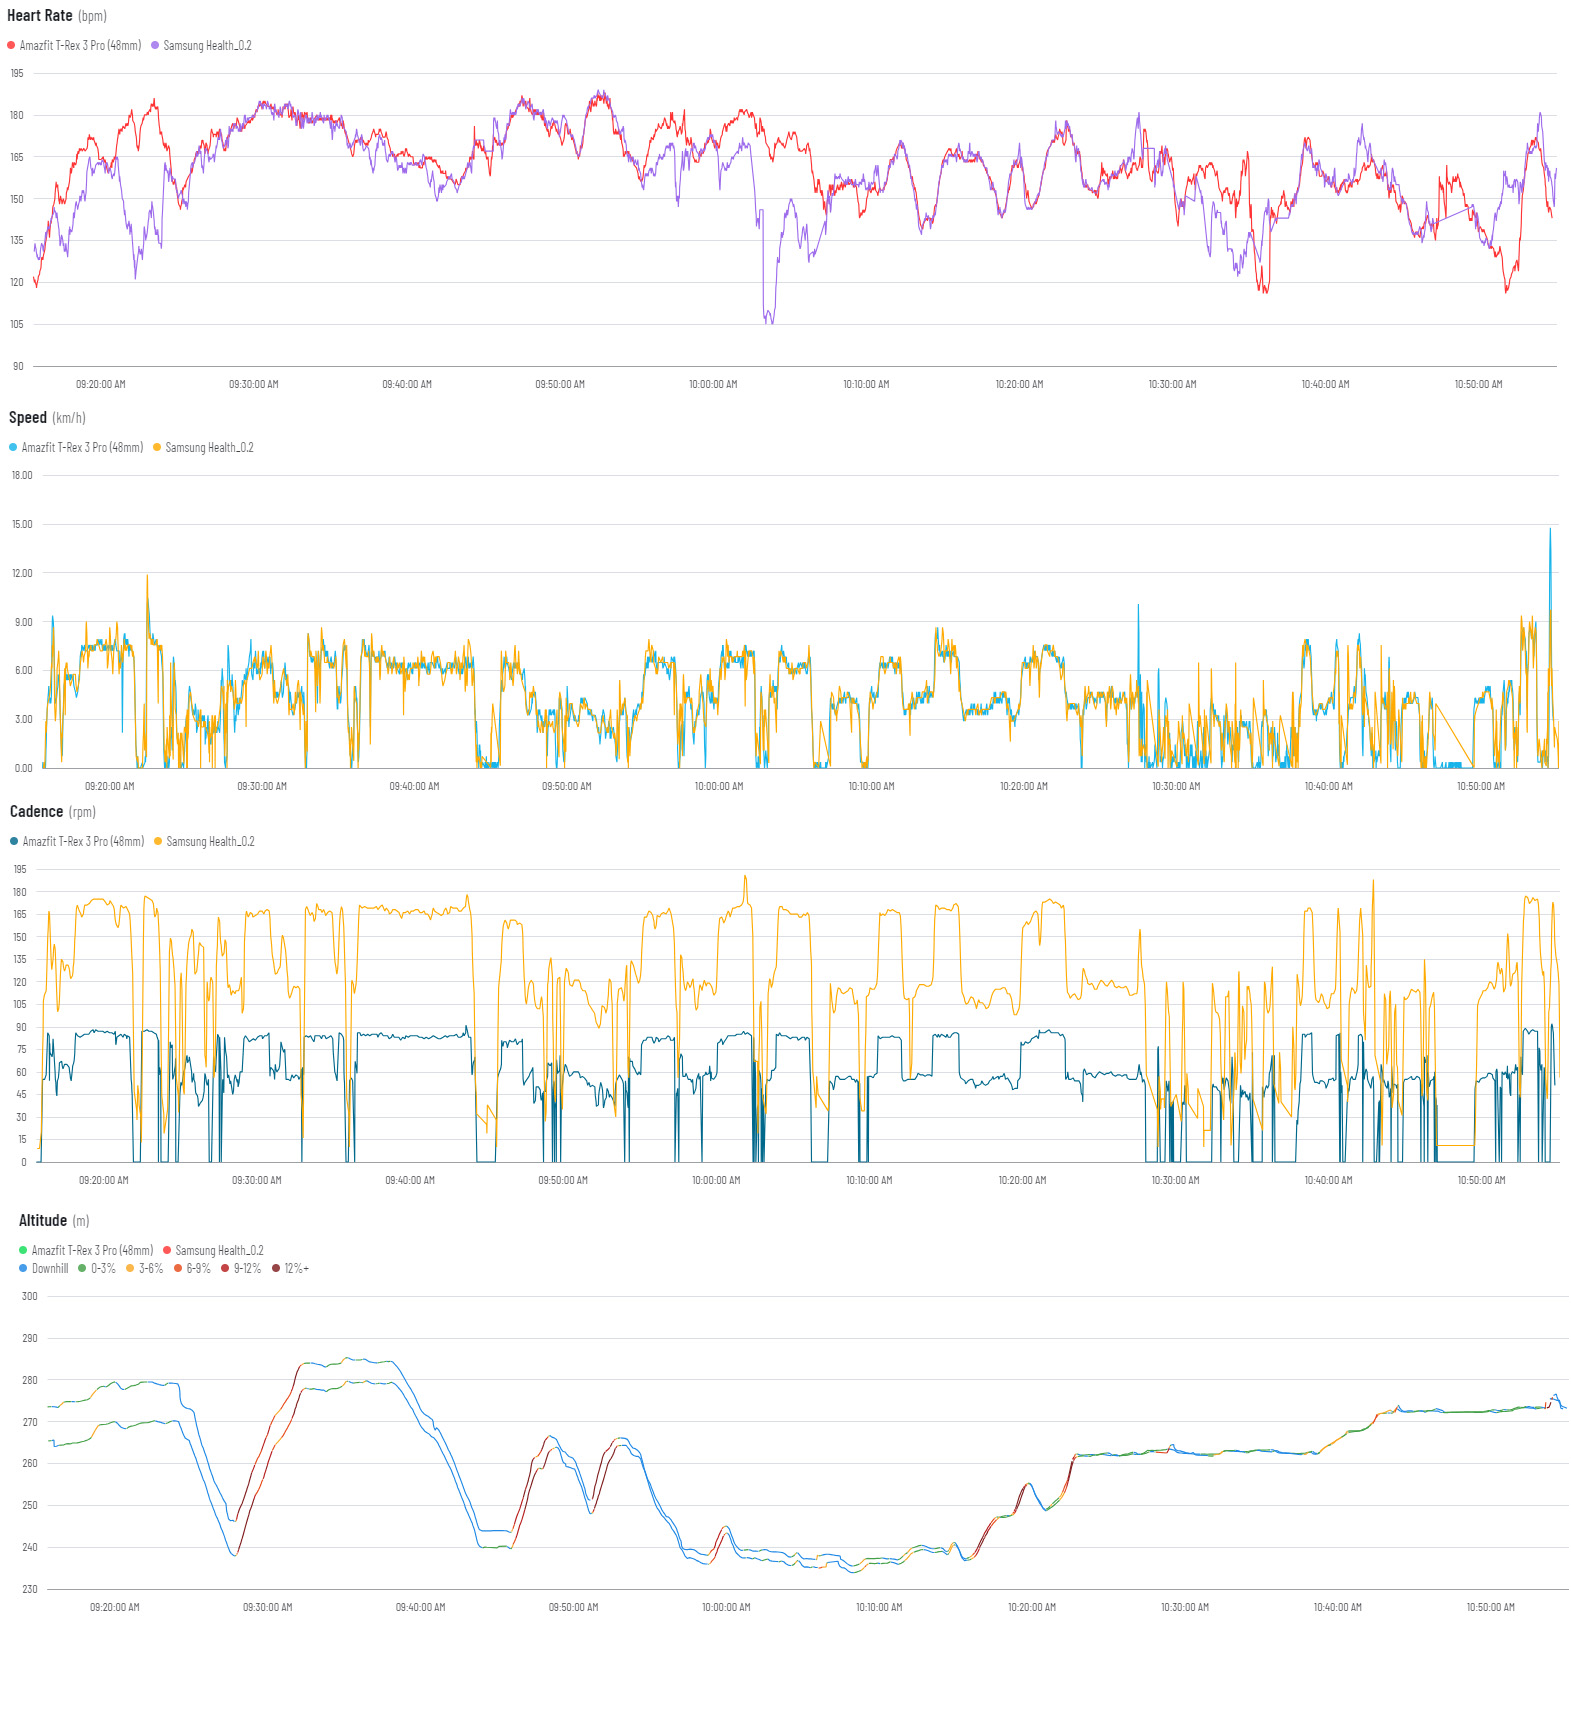1571x1728 pixels.
Task: Click the 300 label on Altitude y-axis
Action: pos(30,1297)
